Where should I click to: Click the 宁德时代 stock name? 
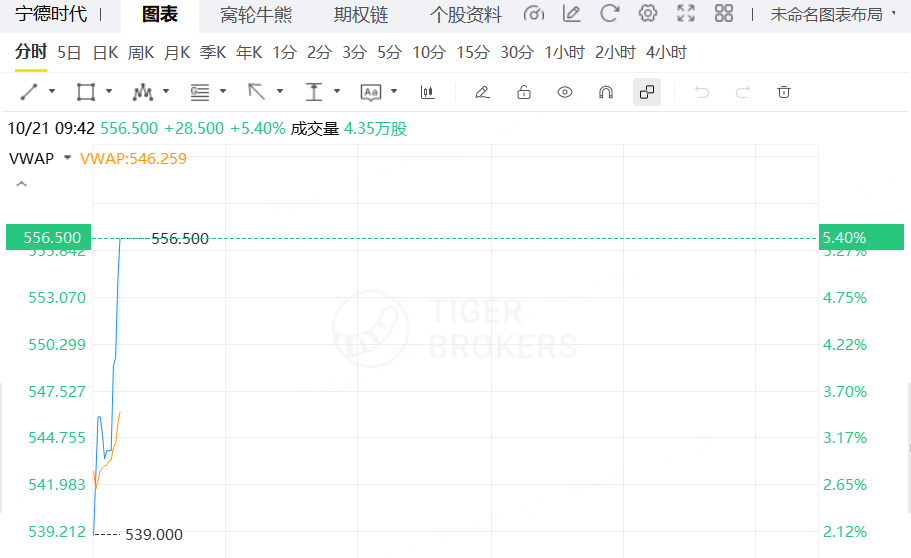tap(51, 14)
